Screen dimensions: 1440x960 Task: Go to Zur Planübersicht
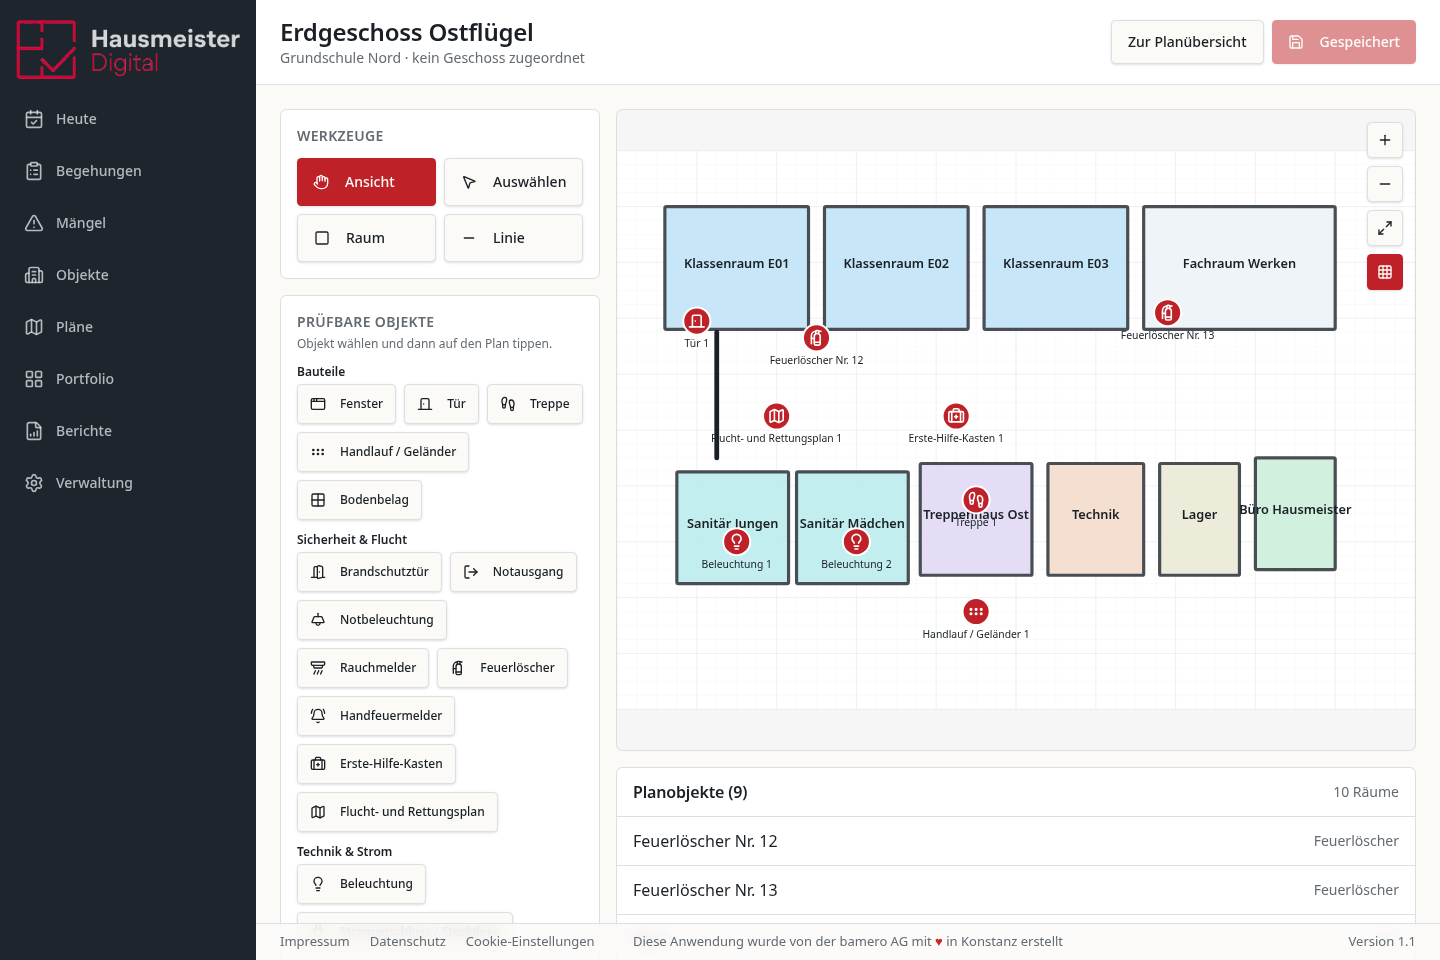pos(1187,42)
